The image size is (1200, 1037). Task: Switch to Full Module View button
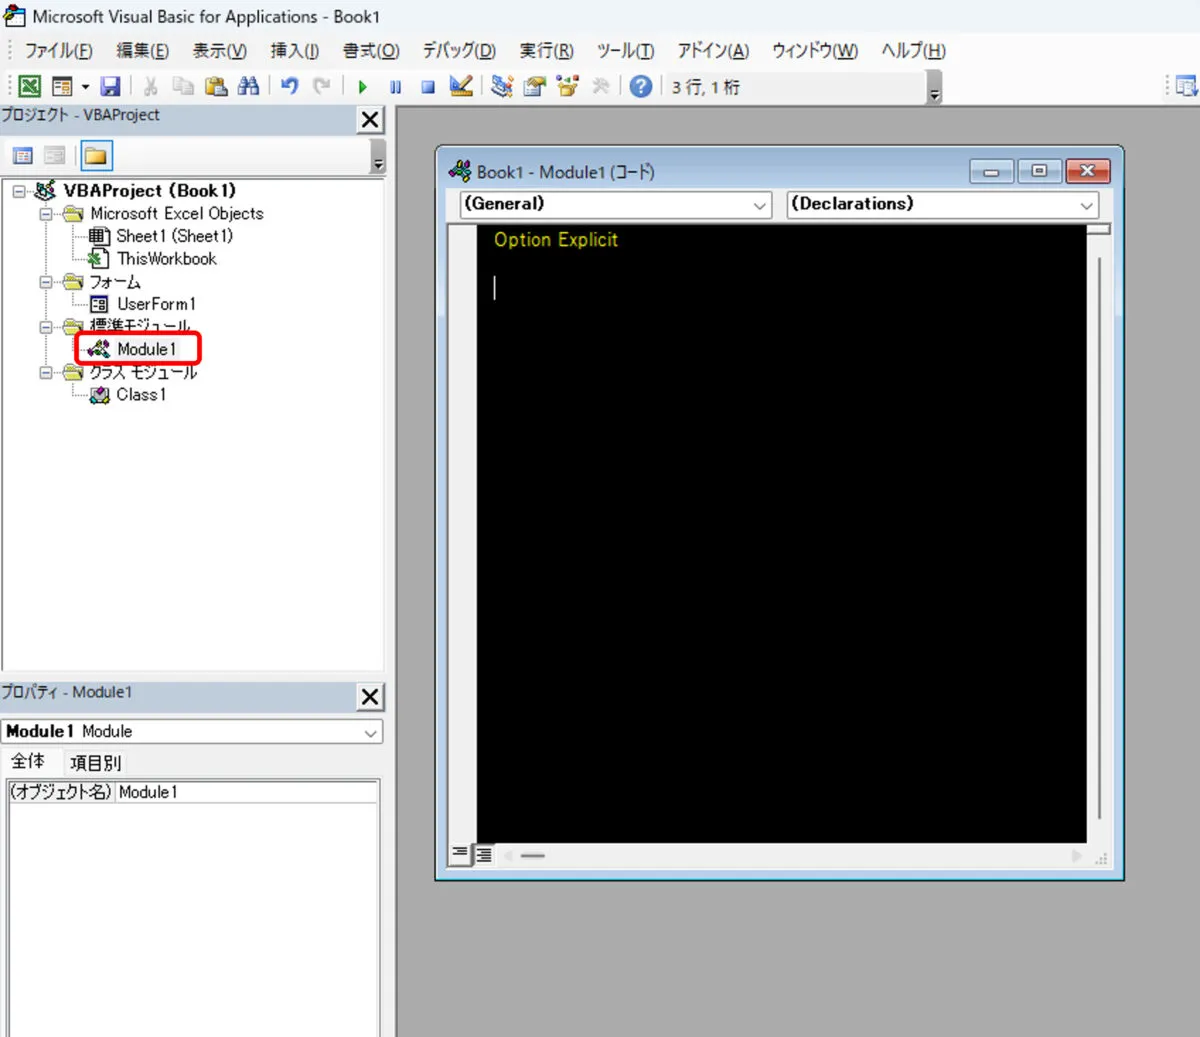484,854
